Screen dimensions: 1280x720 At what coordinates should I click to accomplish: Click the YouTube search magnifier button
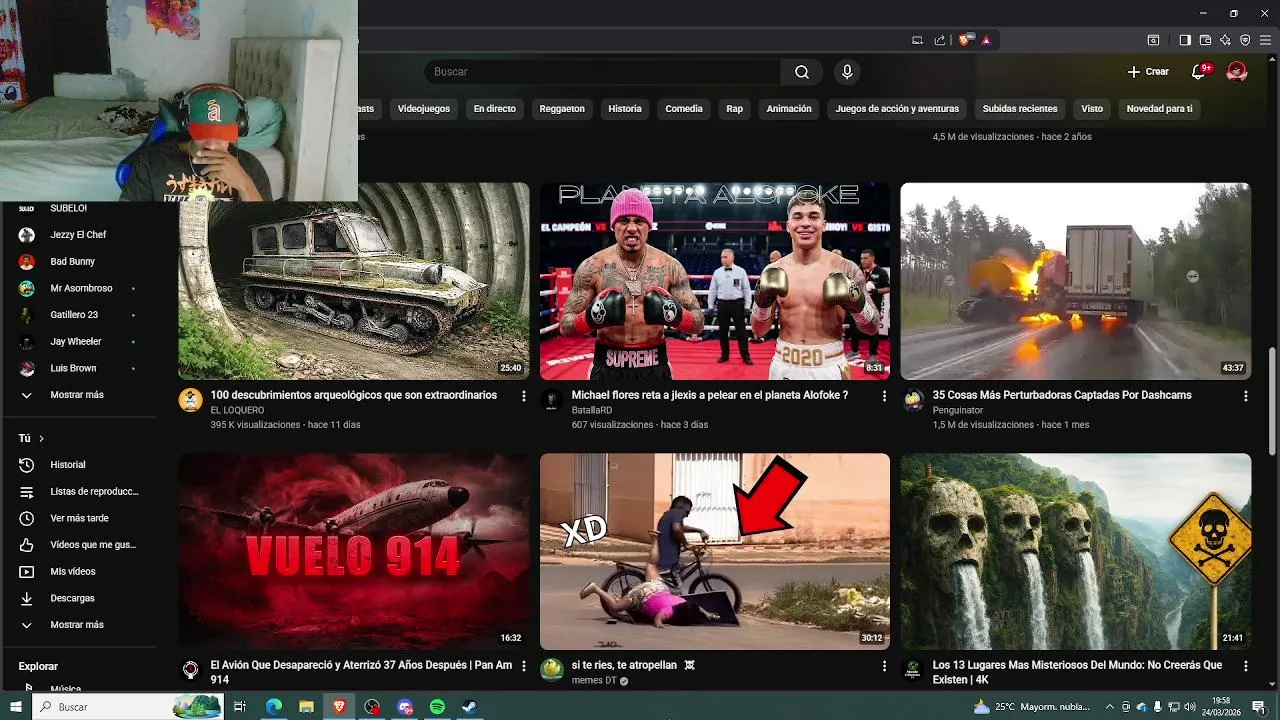tap(802, 72)
